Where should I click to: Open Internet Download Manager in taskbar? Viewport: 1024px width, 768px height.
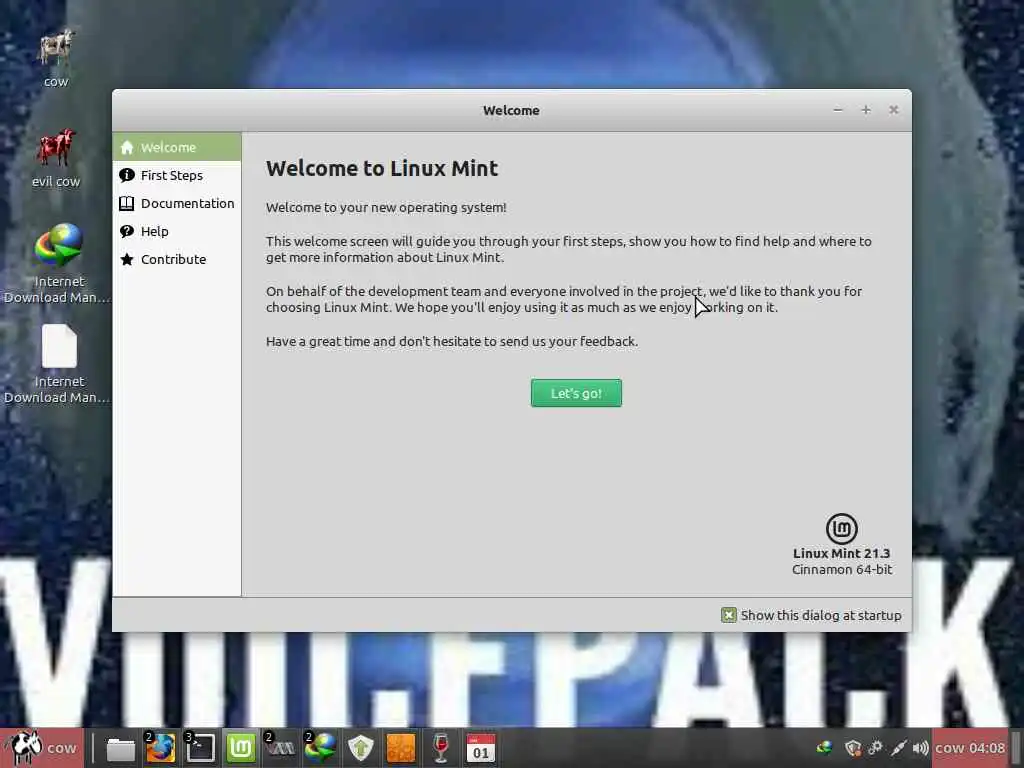point(321,748)
